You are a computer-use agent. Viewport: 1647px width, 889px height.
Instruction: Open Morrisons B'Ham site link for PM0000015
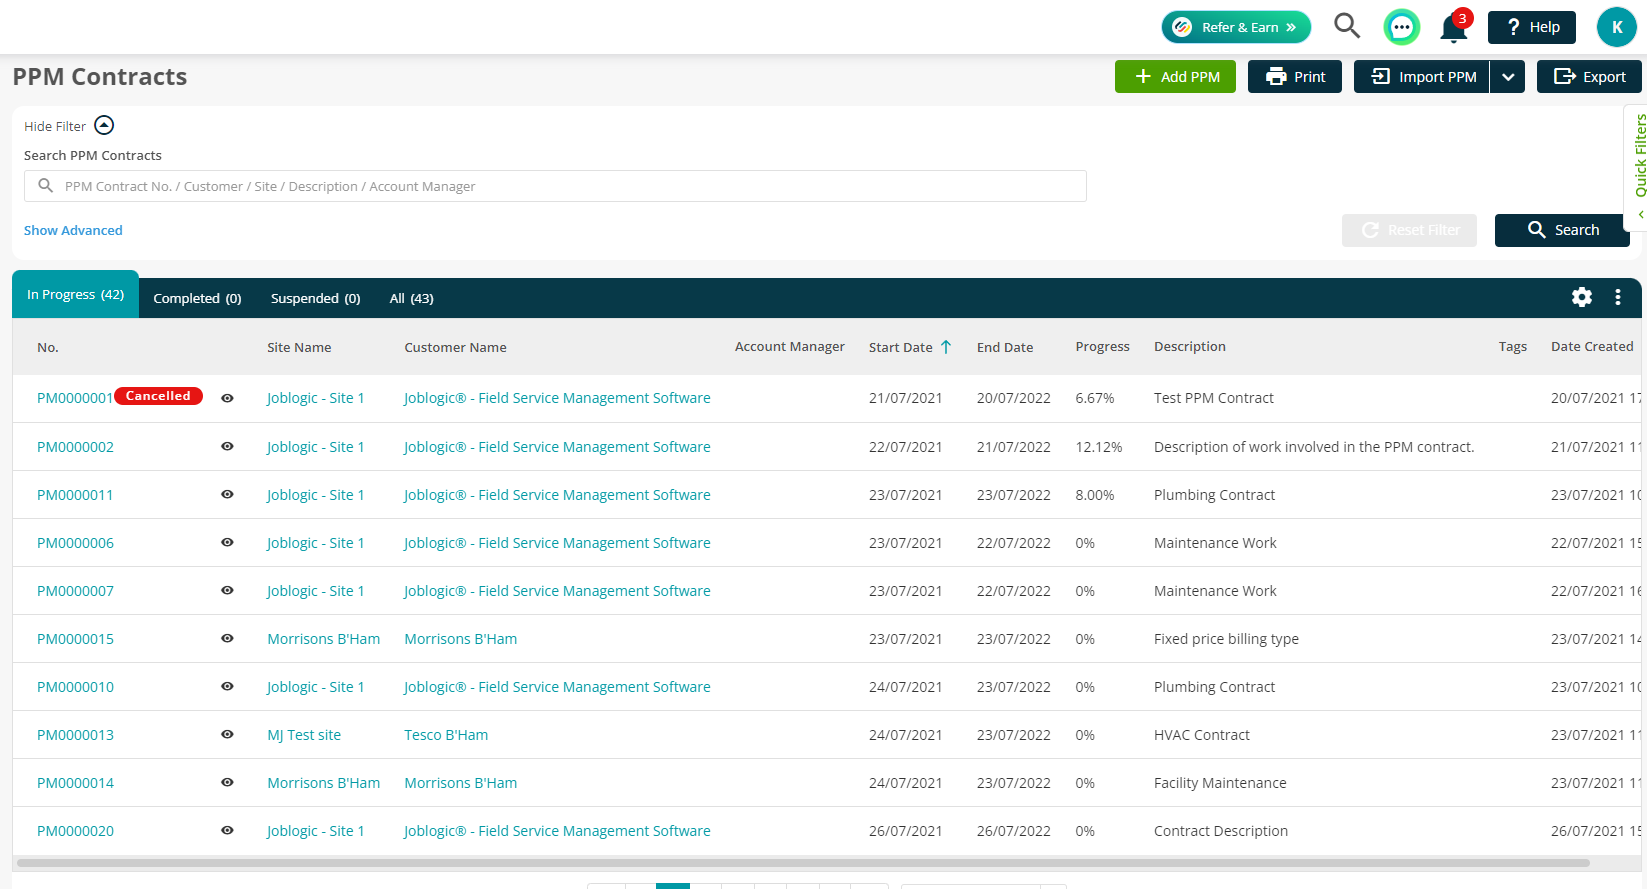coord(323,639)
